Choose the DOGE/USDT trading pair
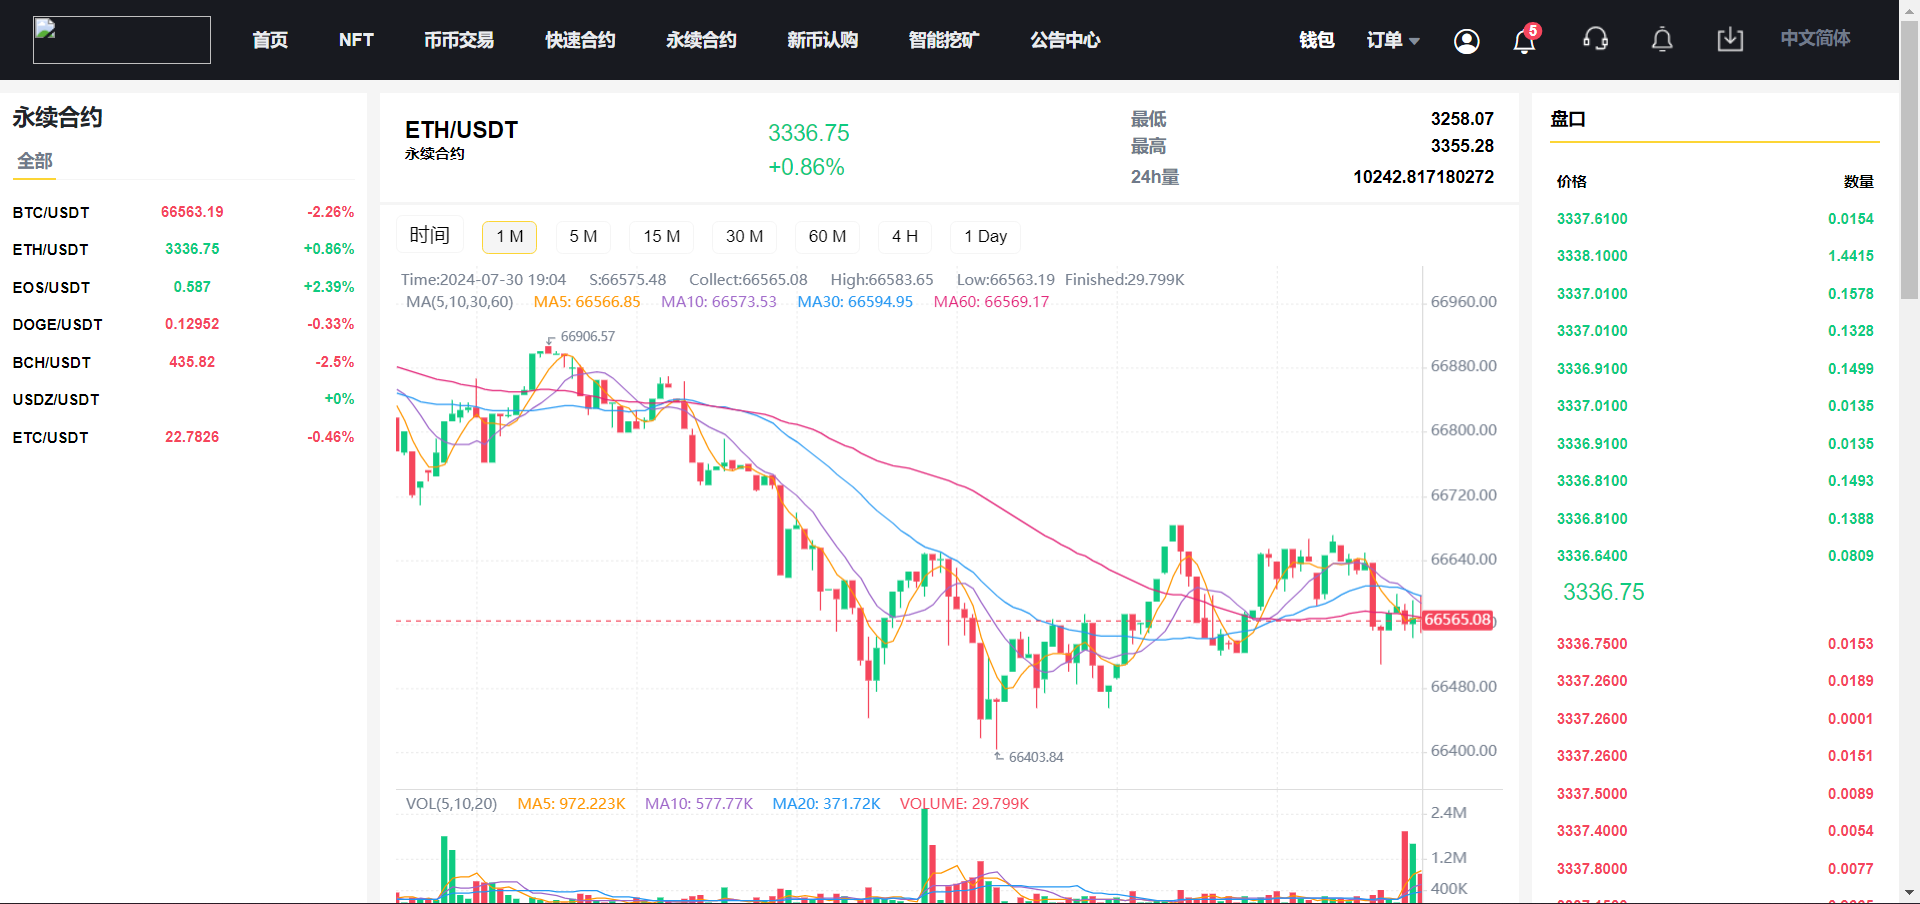 tap(57, 324)
